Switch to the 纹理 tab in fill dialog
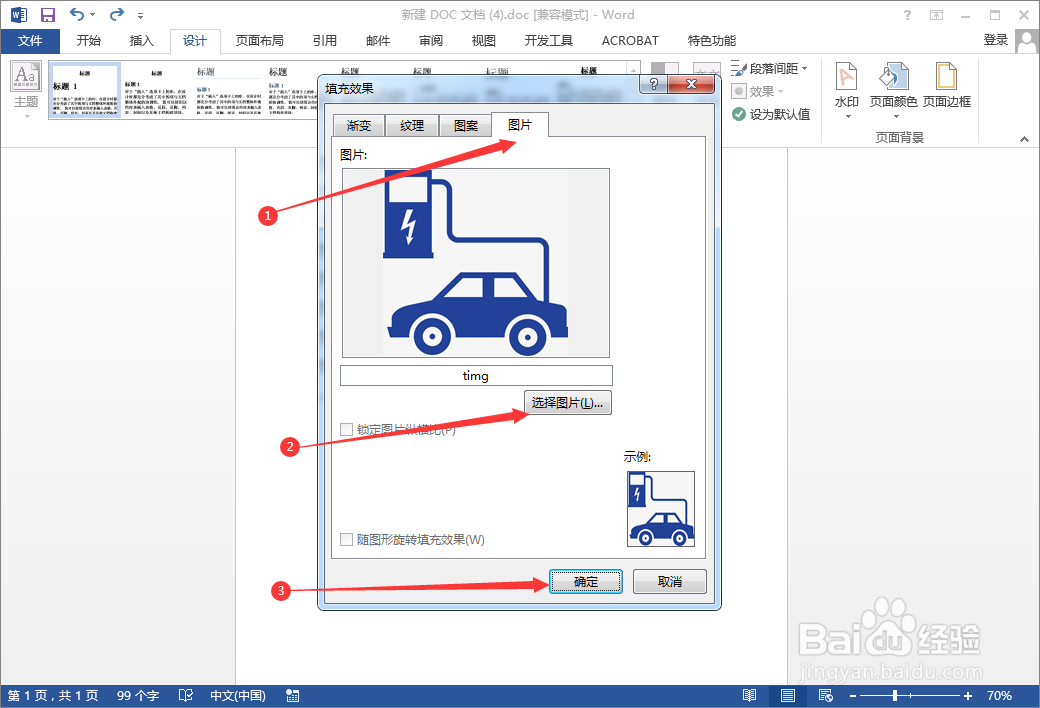The image size is (1040, 708). 411,125
